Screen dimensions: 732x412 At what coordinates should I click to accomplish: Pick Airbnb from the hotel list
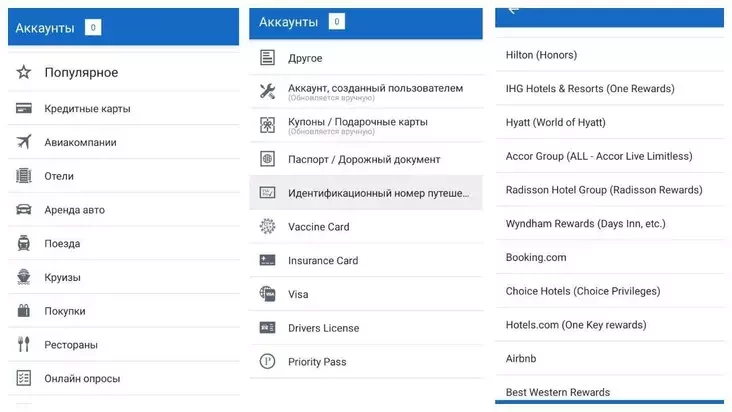click(610, 358)
